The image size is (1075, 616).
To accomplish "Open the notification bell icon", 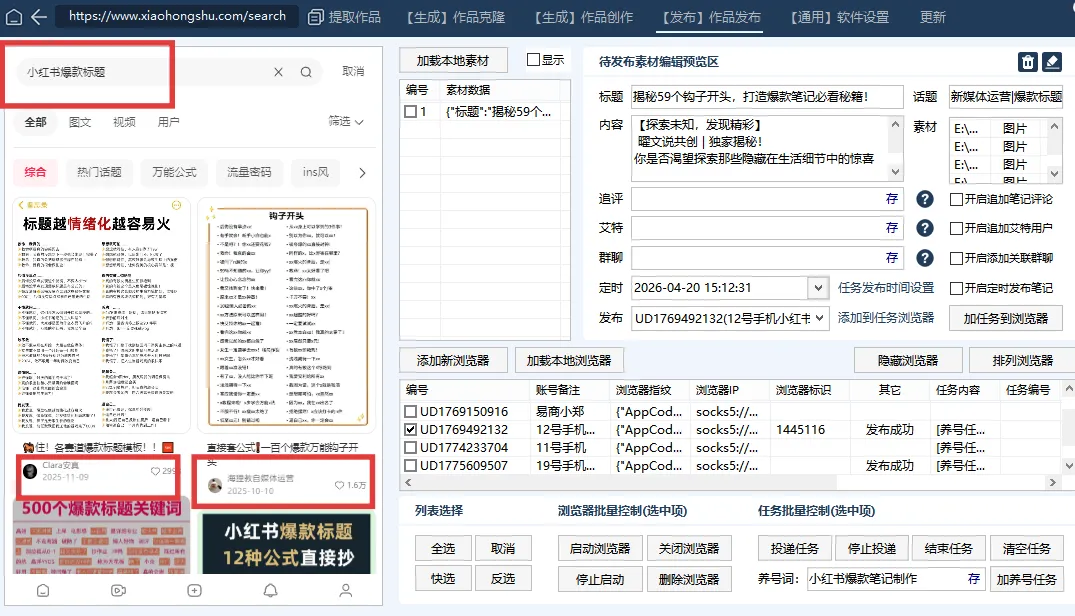I will pos(270,592).
